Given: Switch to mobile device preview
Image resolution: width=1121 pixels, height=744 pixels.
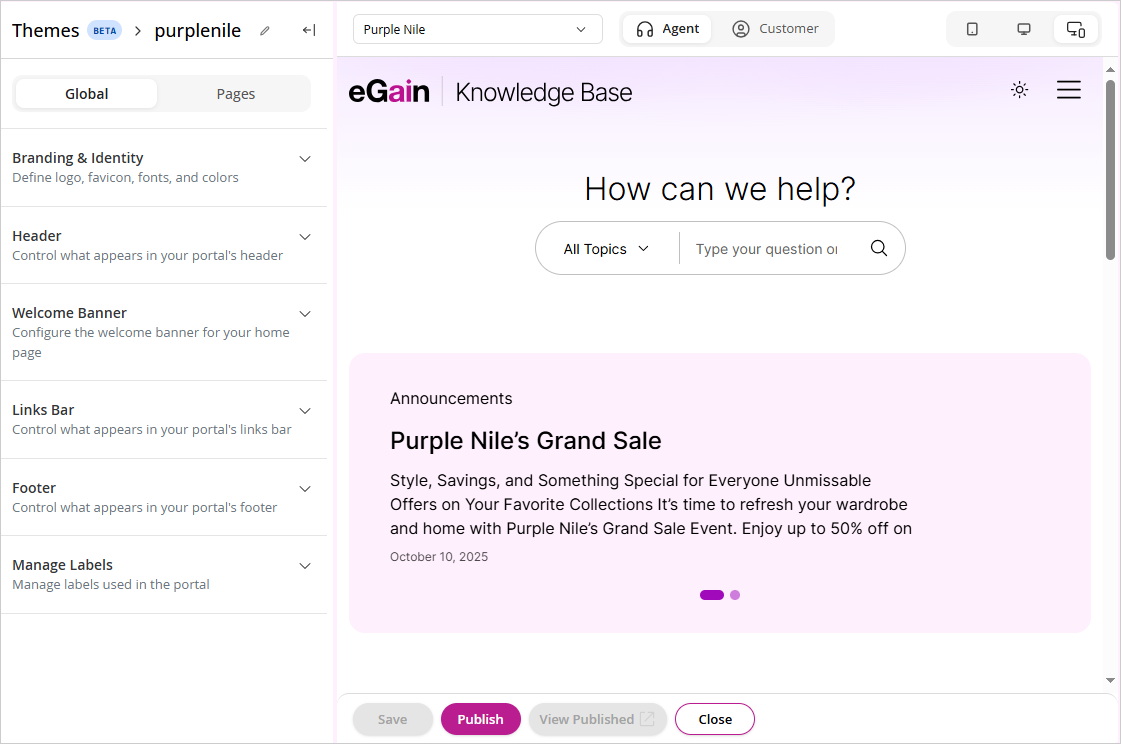Looking at the screenshot, I should click(x=972, y=29).
